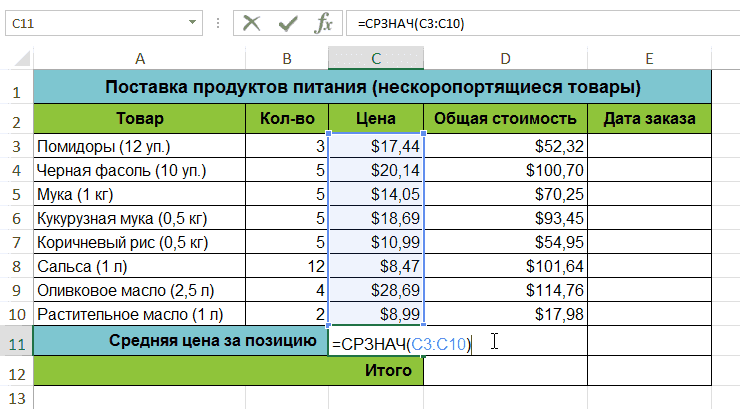Click the 'Общая стоимость' header cell
The image size is (740, 409).
click(x=505, y=119)
